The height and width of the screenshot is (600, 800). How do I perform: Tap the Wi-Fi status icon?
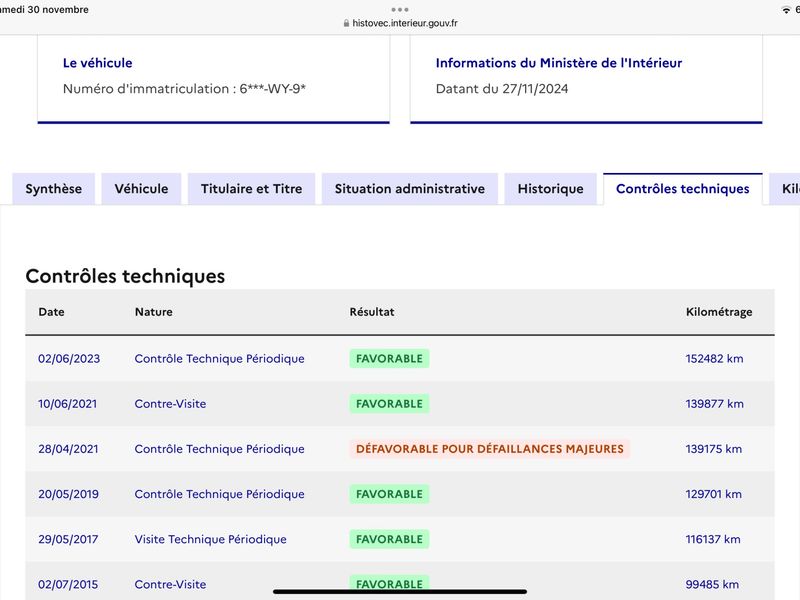click(786, 10)
